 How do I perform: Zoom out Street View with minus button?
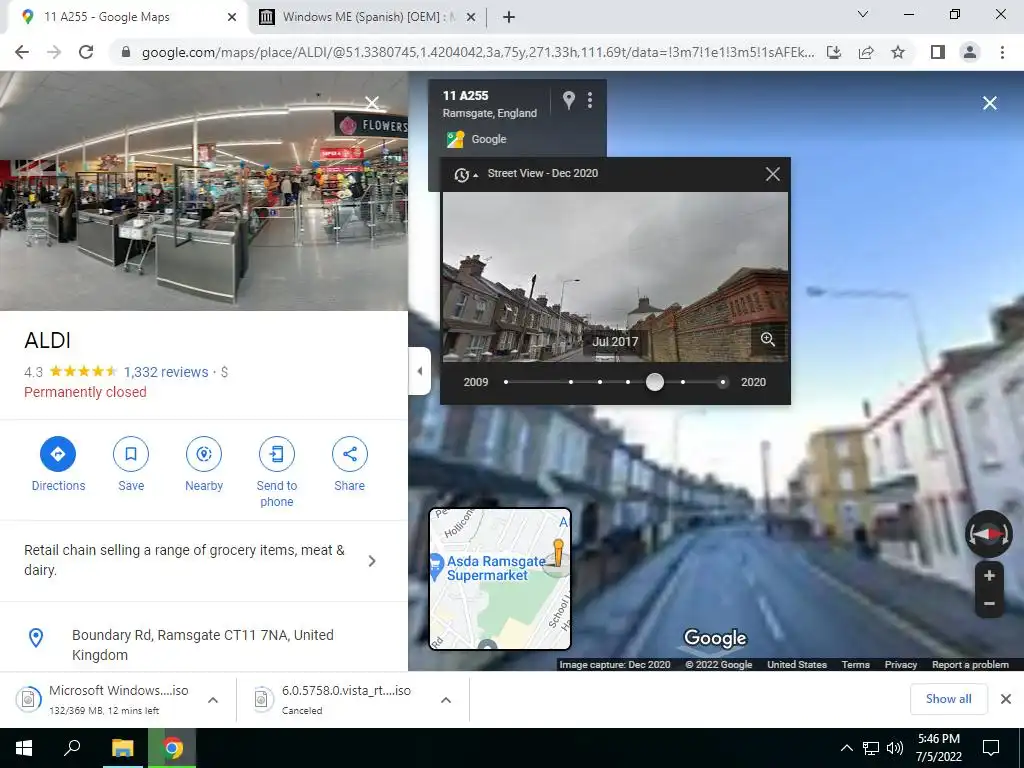989,603
